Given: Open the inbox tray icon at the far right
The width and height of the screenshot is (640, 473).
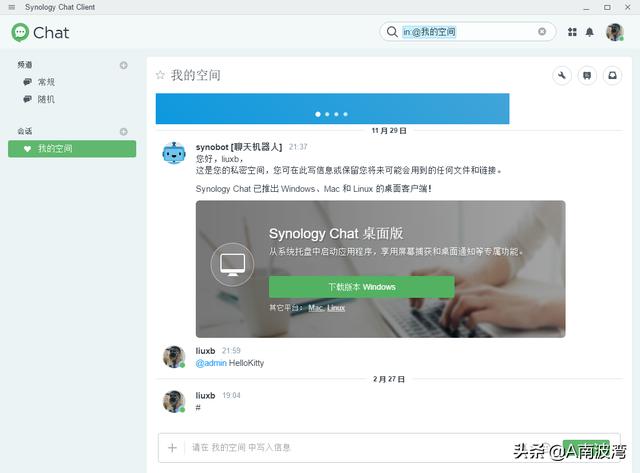Looking at the screenshot, I should [x=612, y=76].
